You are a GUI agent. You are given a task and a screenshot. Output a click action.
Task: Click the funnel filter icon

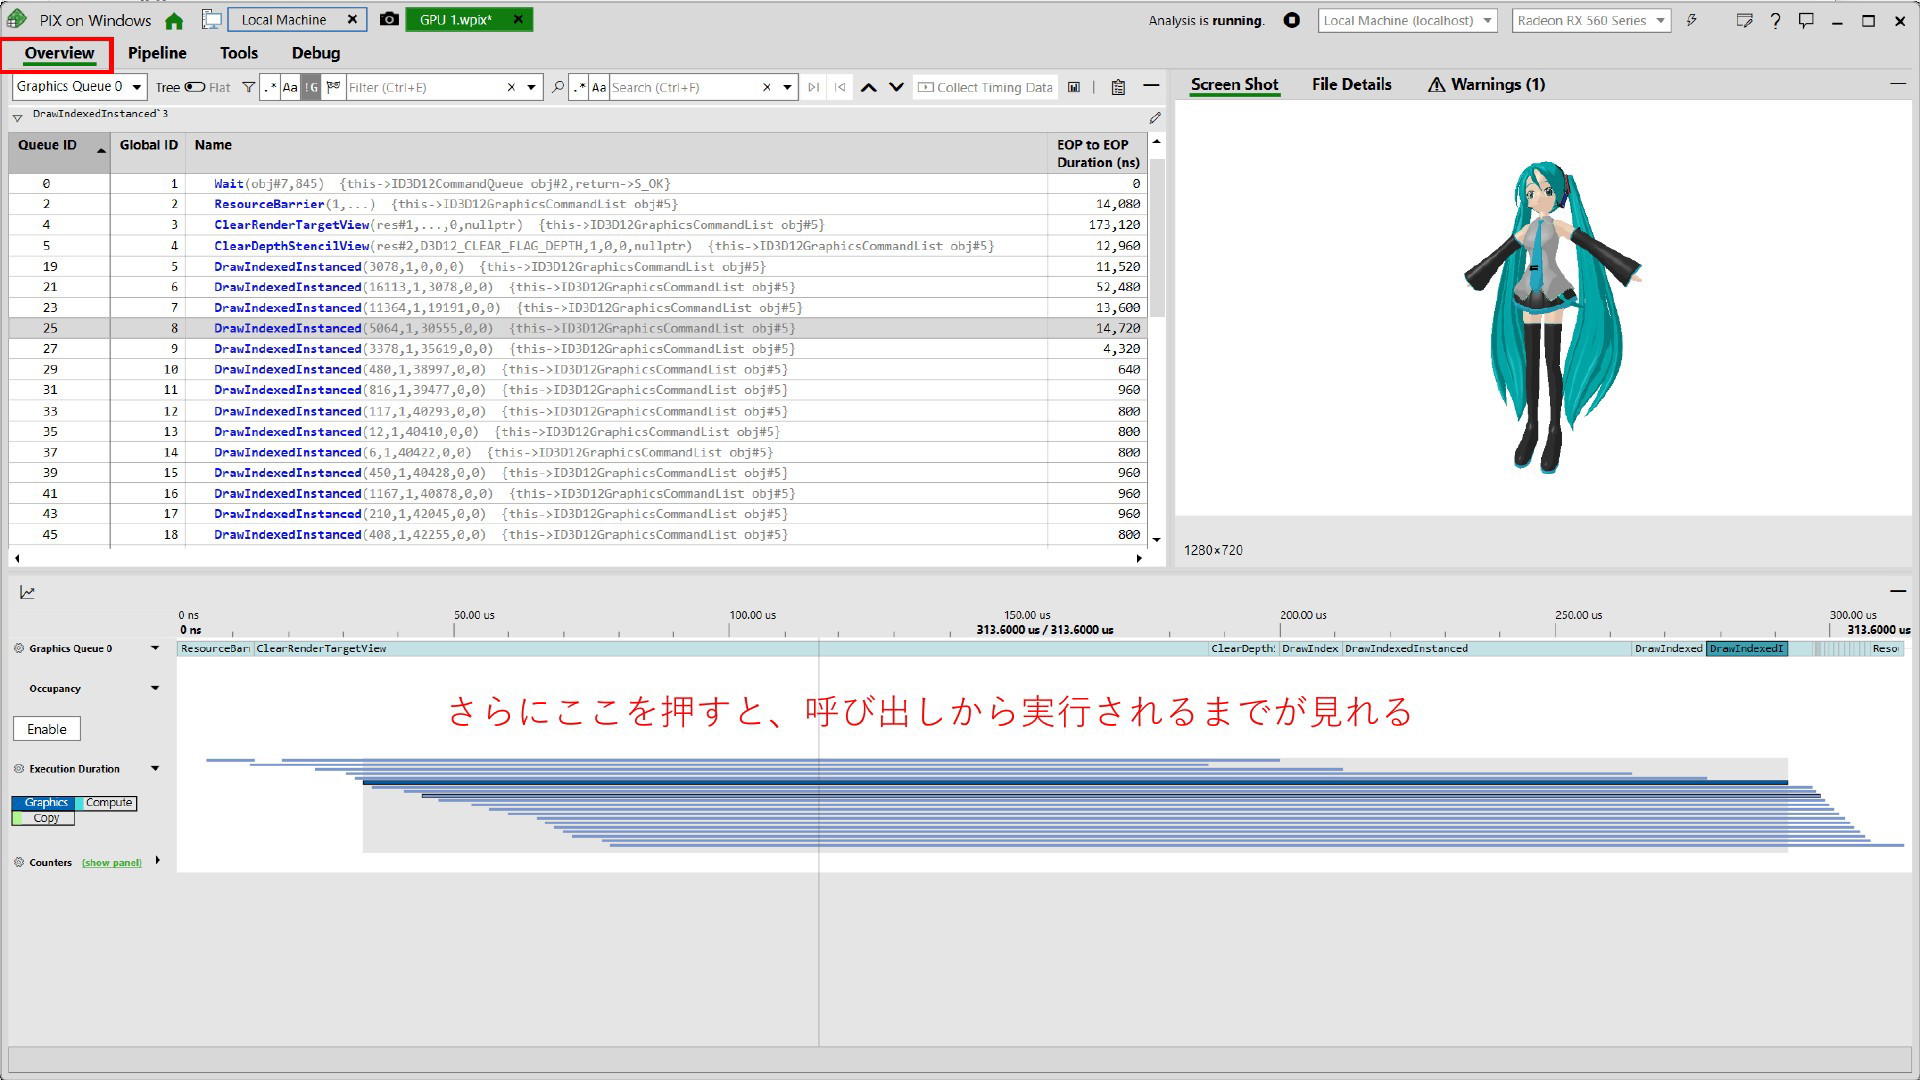coord(248,88)
